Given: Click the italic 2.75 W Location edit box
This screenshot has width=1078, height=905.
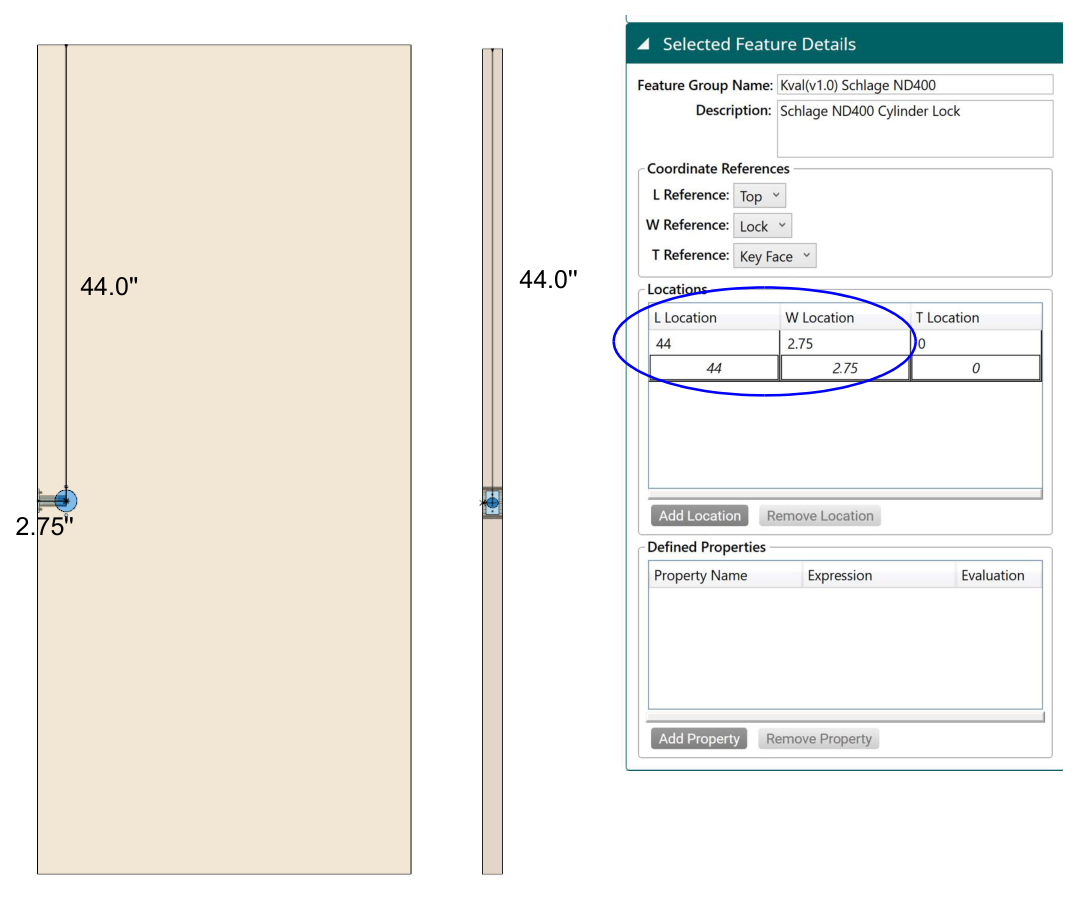Looking at the screenshot, I should [845, 368].
